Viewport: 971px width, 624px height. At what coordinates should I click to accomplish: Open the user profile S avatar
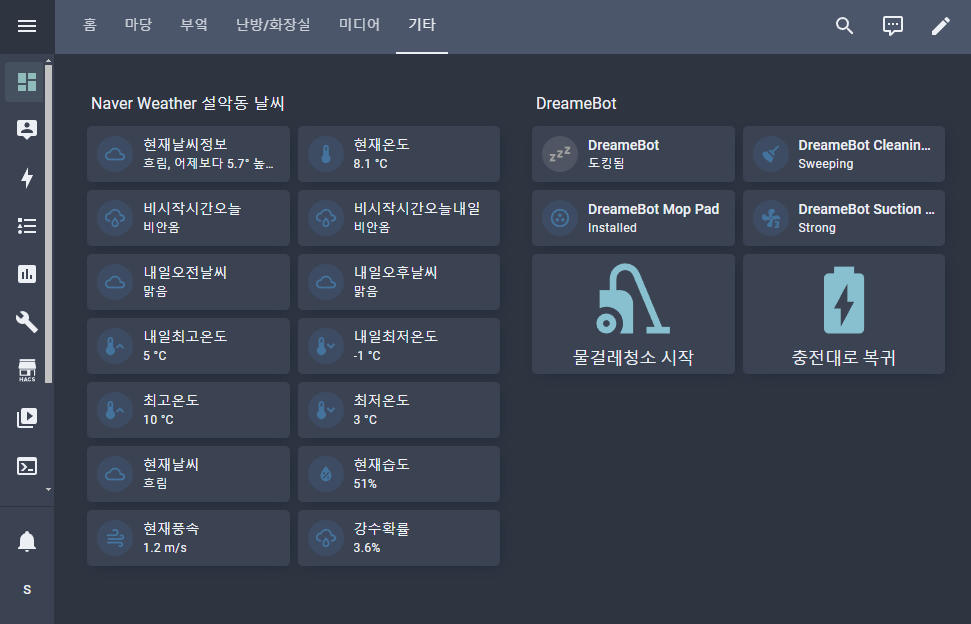[x=27, y=589]
